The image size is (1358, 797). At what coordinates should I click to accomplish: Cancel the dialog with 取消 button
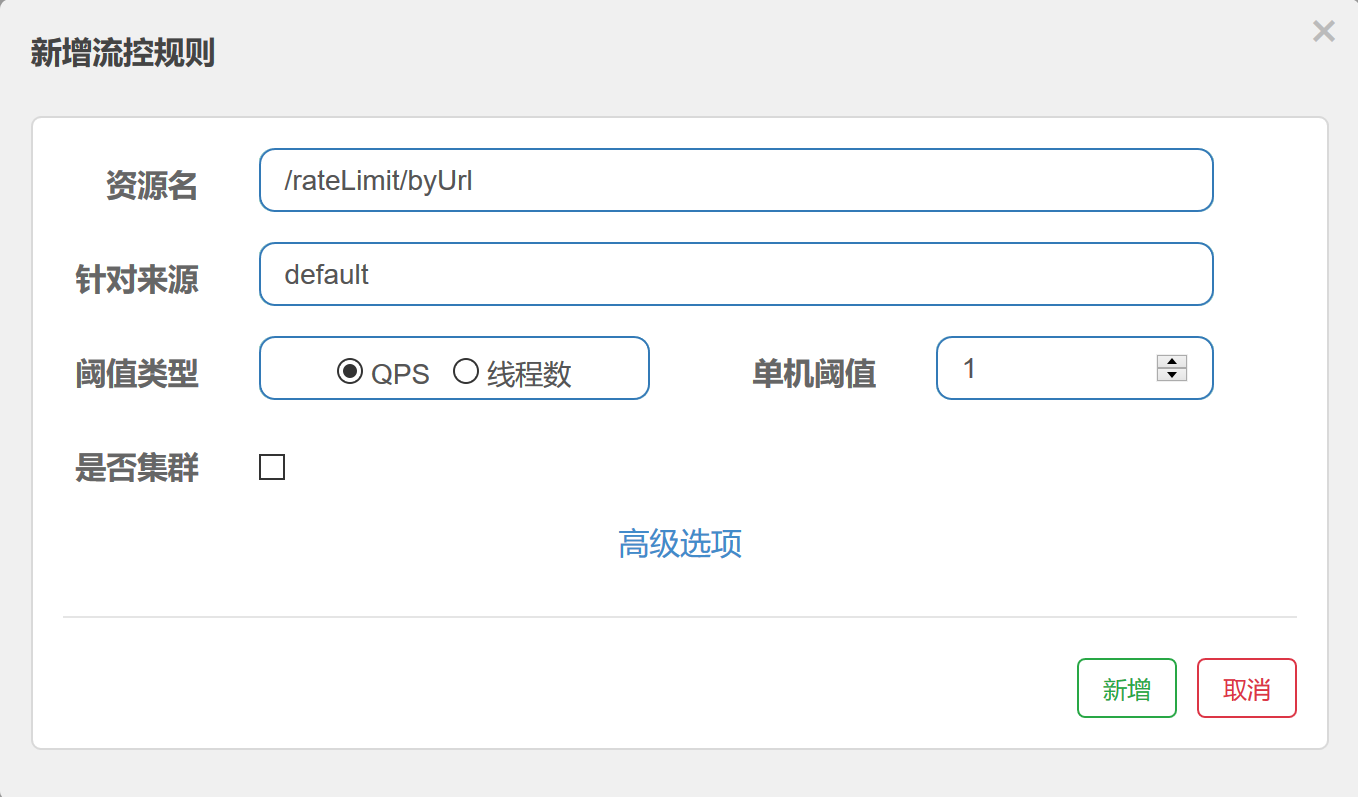coord(1246,688)
